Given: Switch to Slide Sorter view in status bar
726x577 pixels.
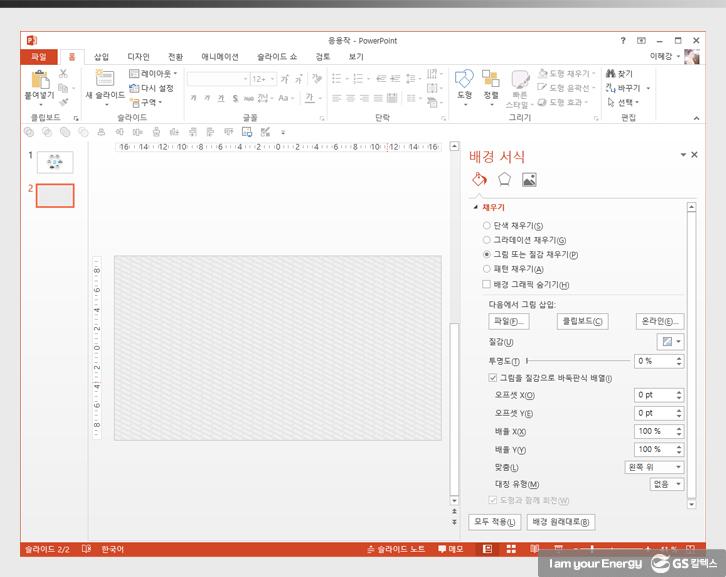Looking at the screenshot, I should click(510, 549).
